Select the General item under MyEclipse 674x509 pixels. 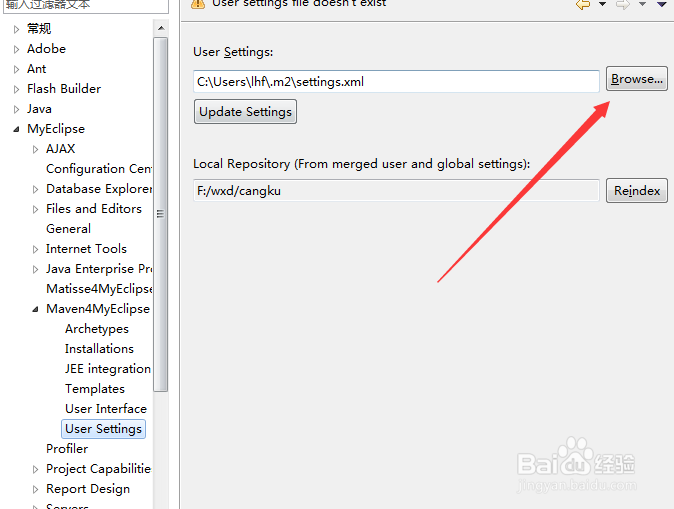(68, 229)
